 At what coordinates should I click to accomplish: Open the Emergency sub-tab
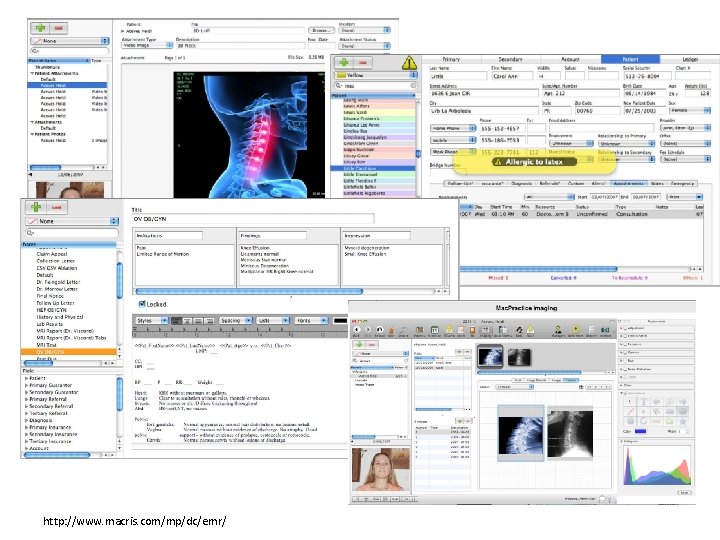tap(682, 184)
